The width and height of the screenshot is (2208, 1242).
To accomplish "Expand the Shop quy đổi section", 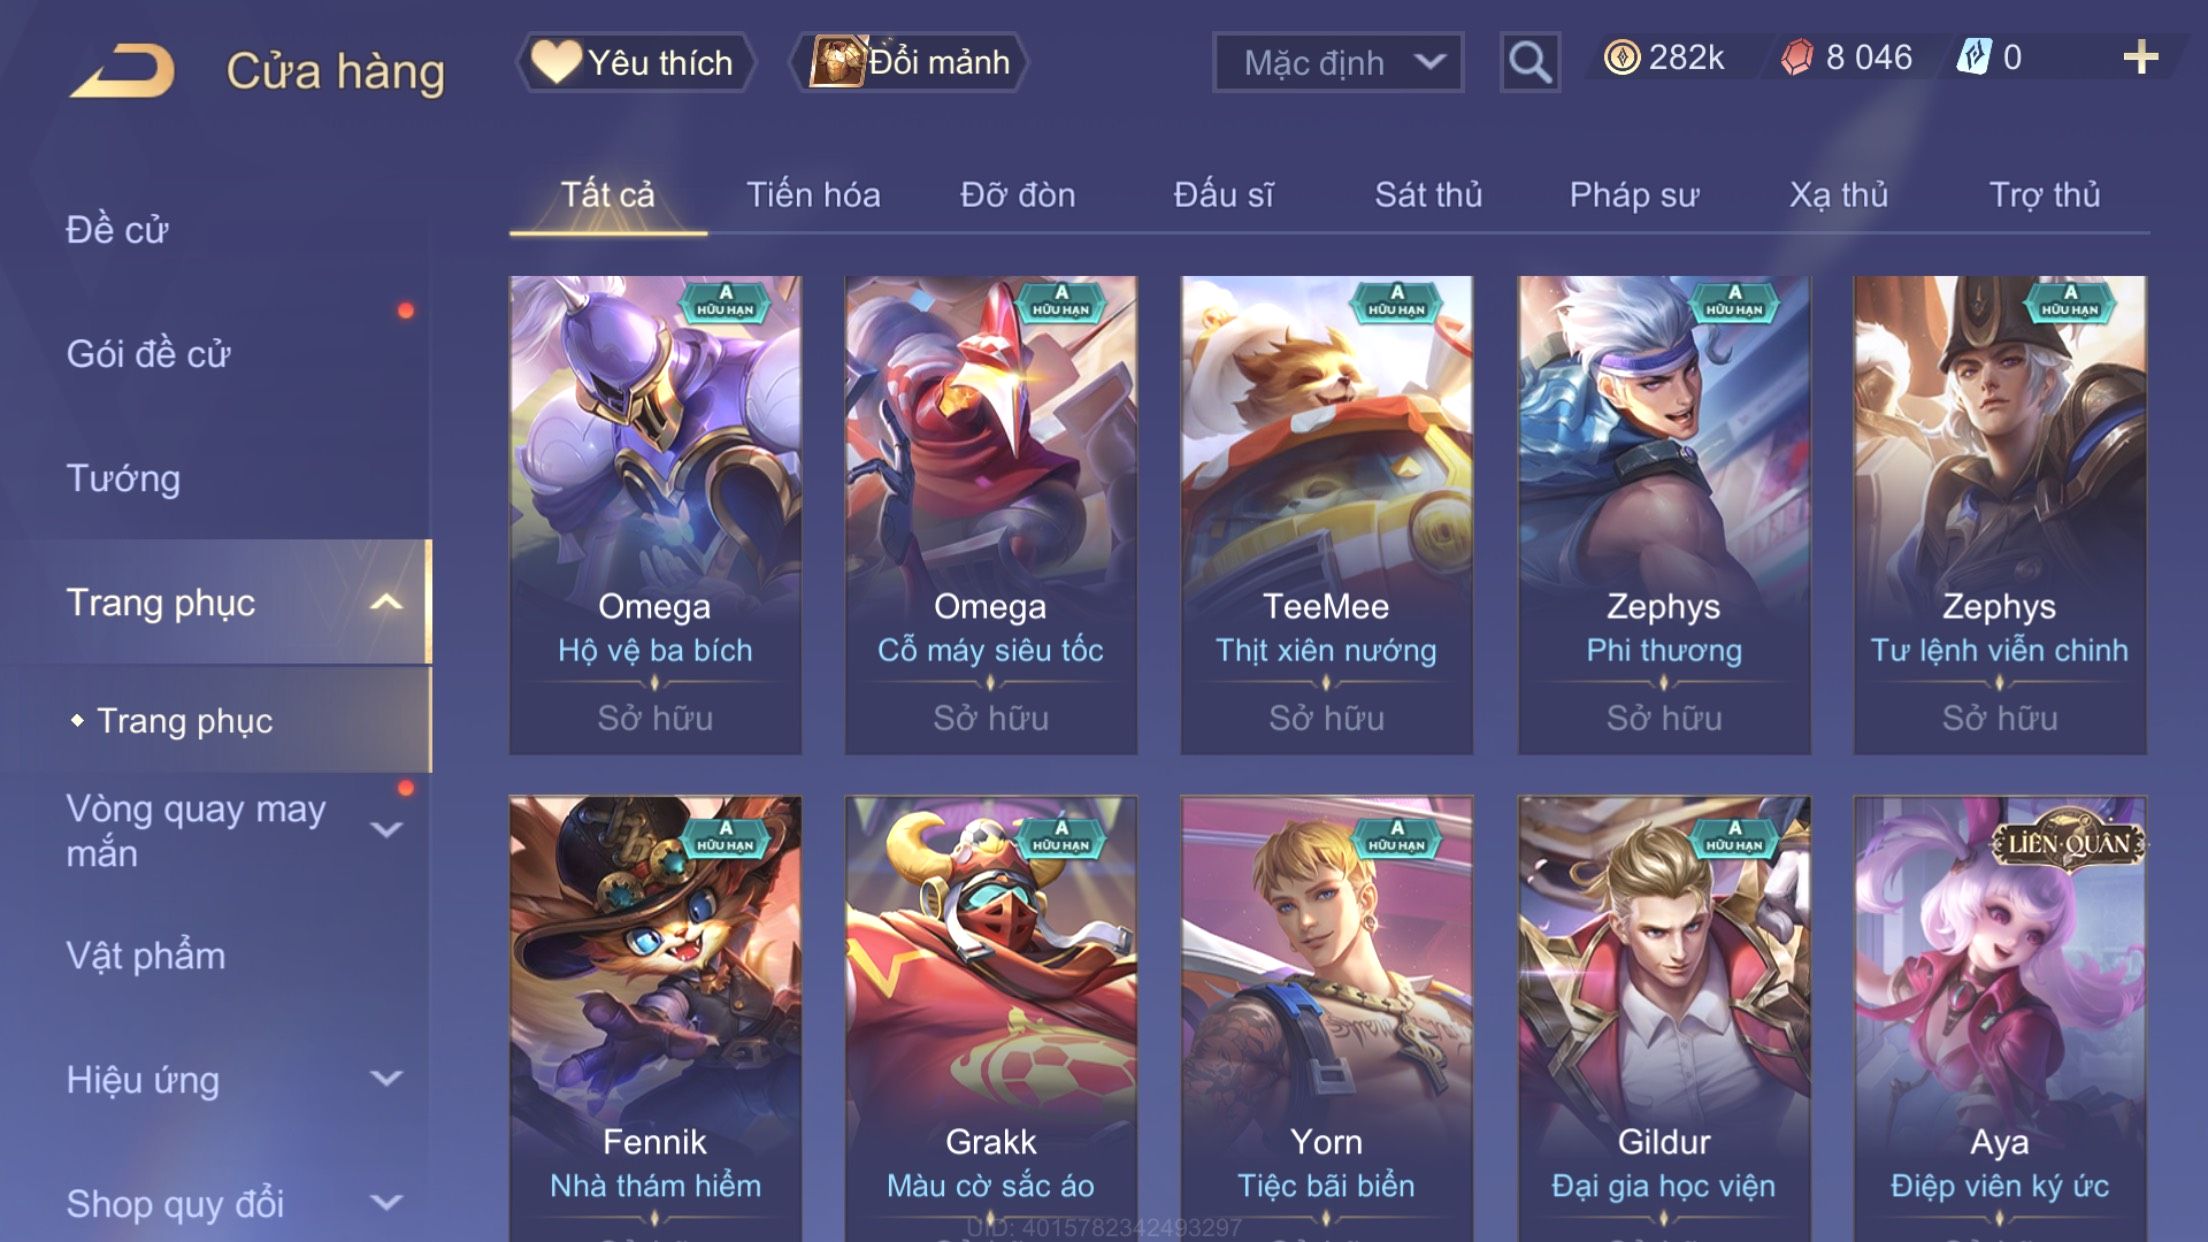I will coord(386,1203).
